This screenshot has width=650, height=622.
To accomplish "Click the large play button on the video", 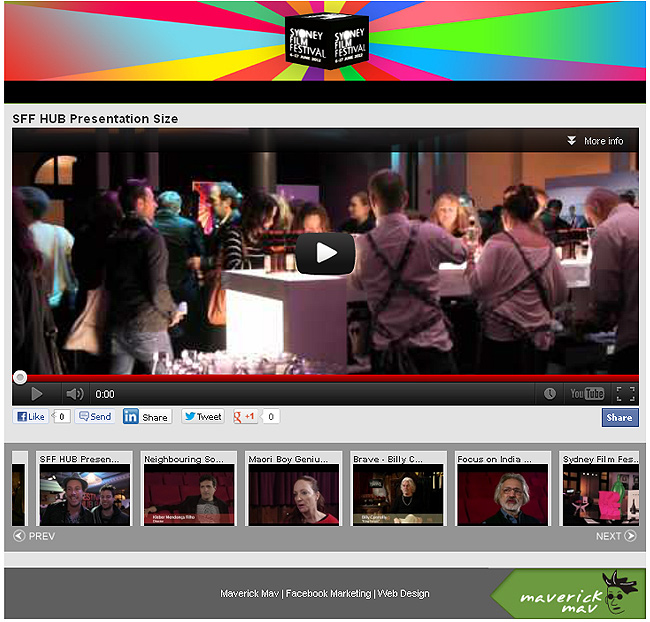I will (x=325, y=253).
